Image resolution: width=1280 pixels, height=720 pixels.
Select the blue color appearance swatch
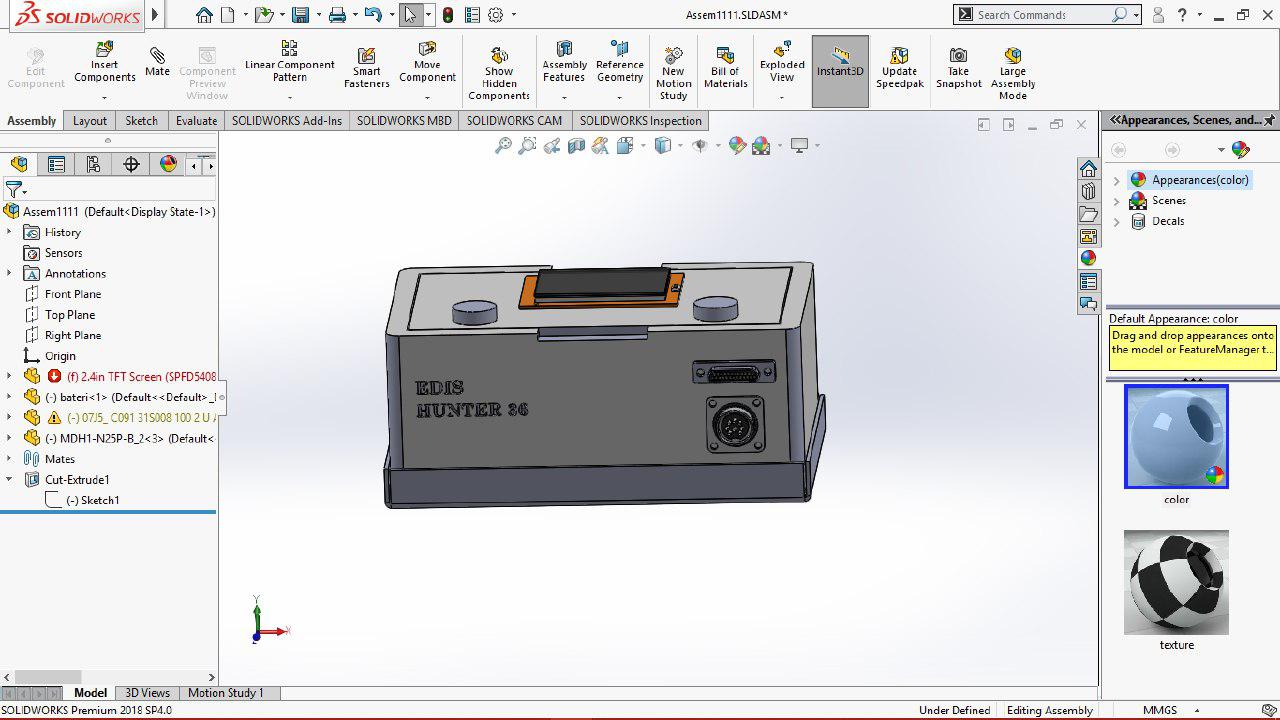pos(1176,437)
